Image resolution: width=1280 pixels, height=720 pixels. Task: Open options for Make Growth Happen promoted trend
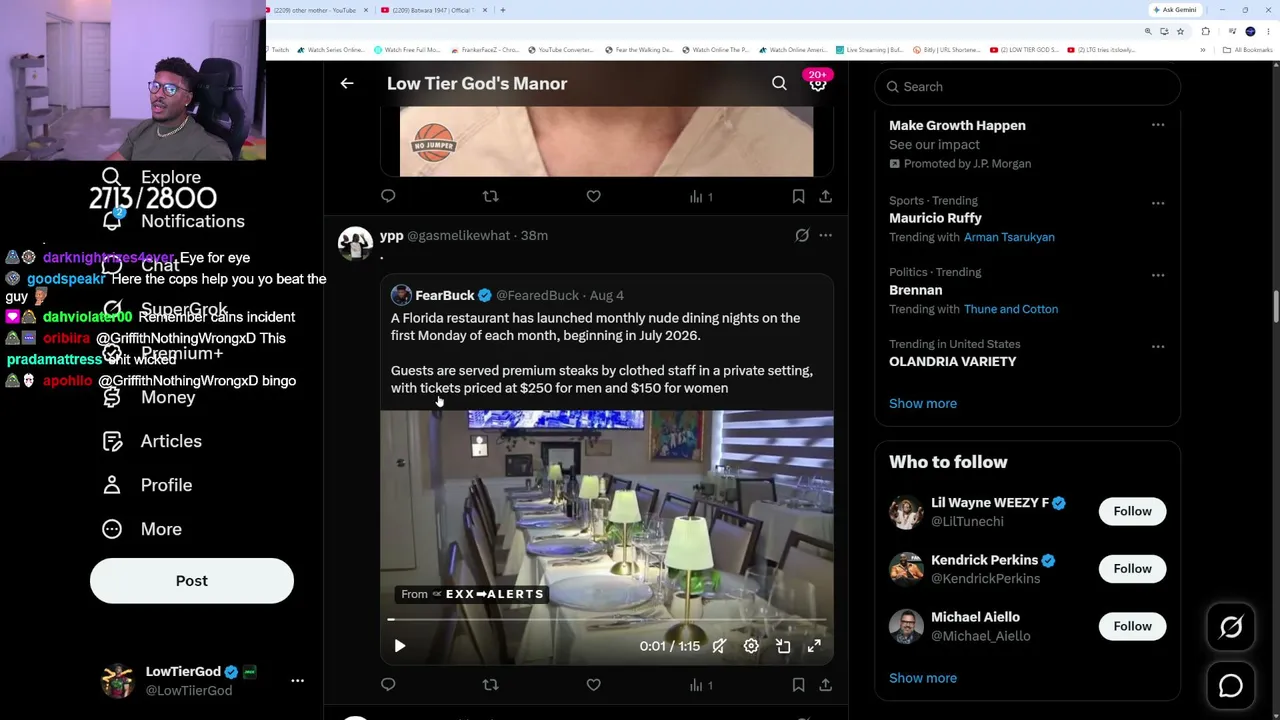point(1157,125)
